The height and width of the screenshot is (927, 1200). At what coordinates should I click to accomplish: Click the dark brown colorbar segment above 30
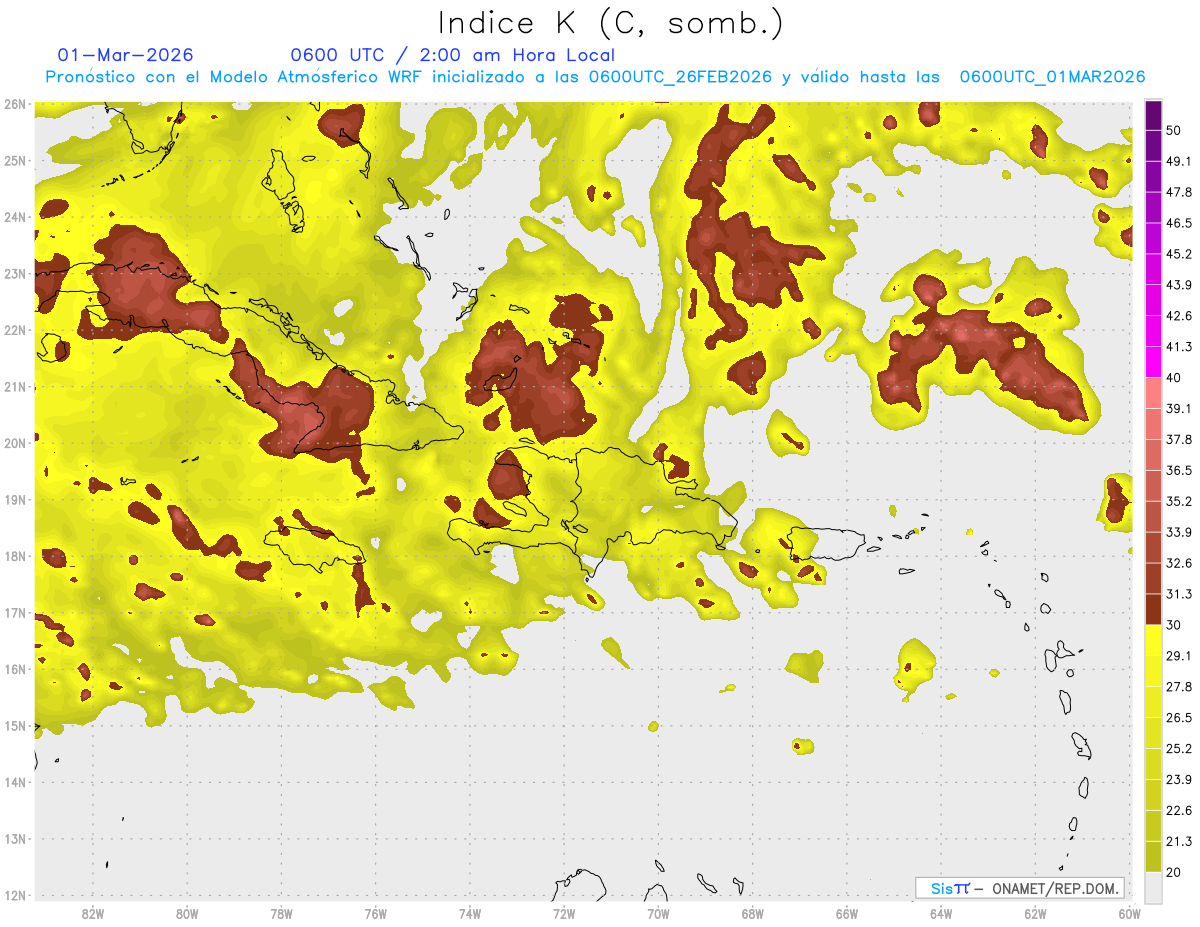1153,610
